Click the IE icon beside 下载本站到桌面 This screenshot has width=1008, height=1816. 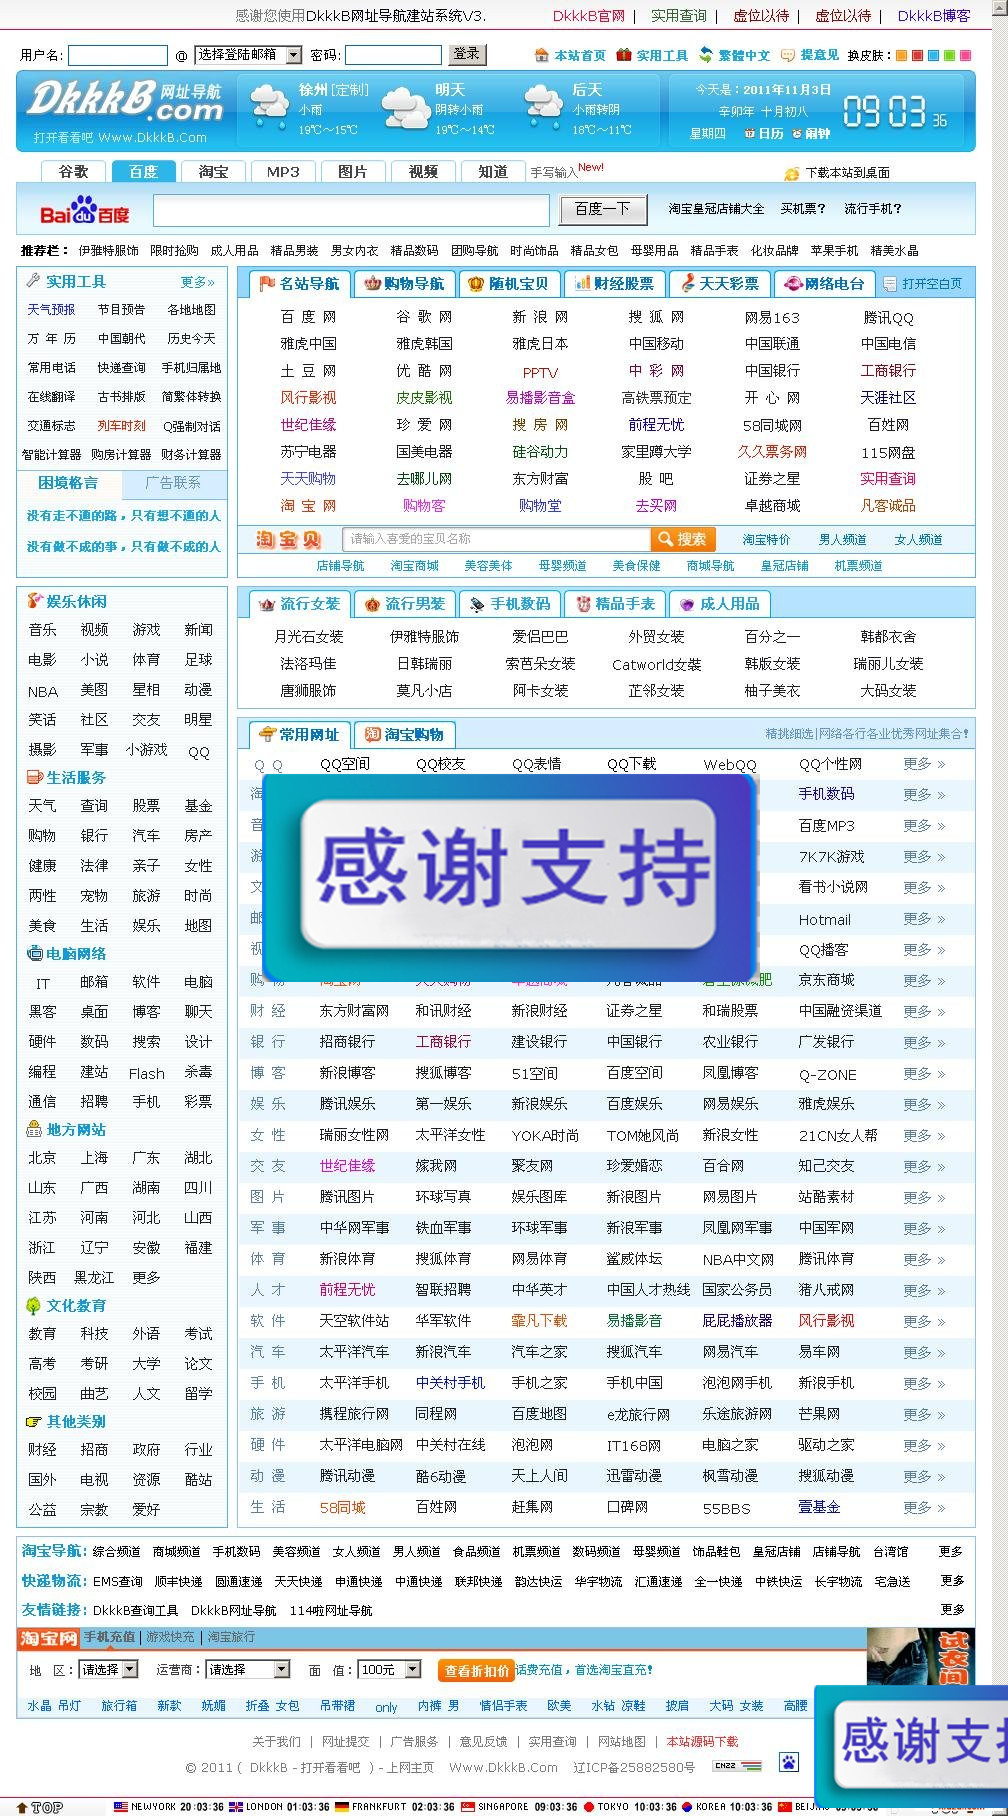[791, 173]
